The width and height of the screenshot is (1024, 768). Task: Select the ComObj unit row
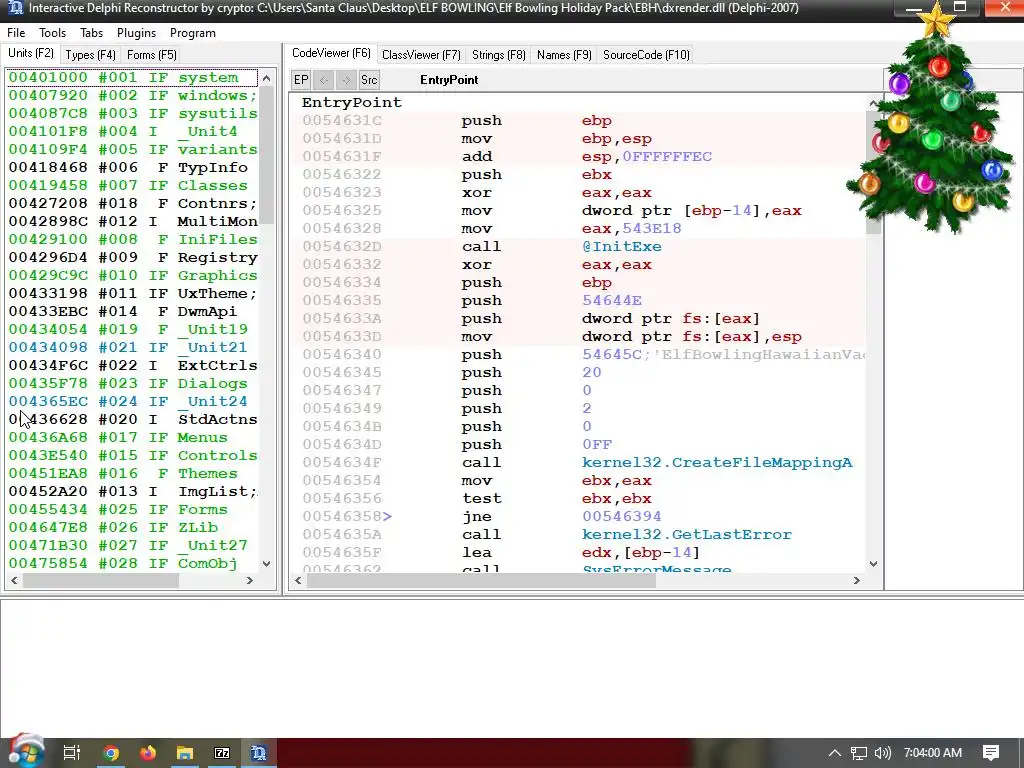click(x=132, y=564)
